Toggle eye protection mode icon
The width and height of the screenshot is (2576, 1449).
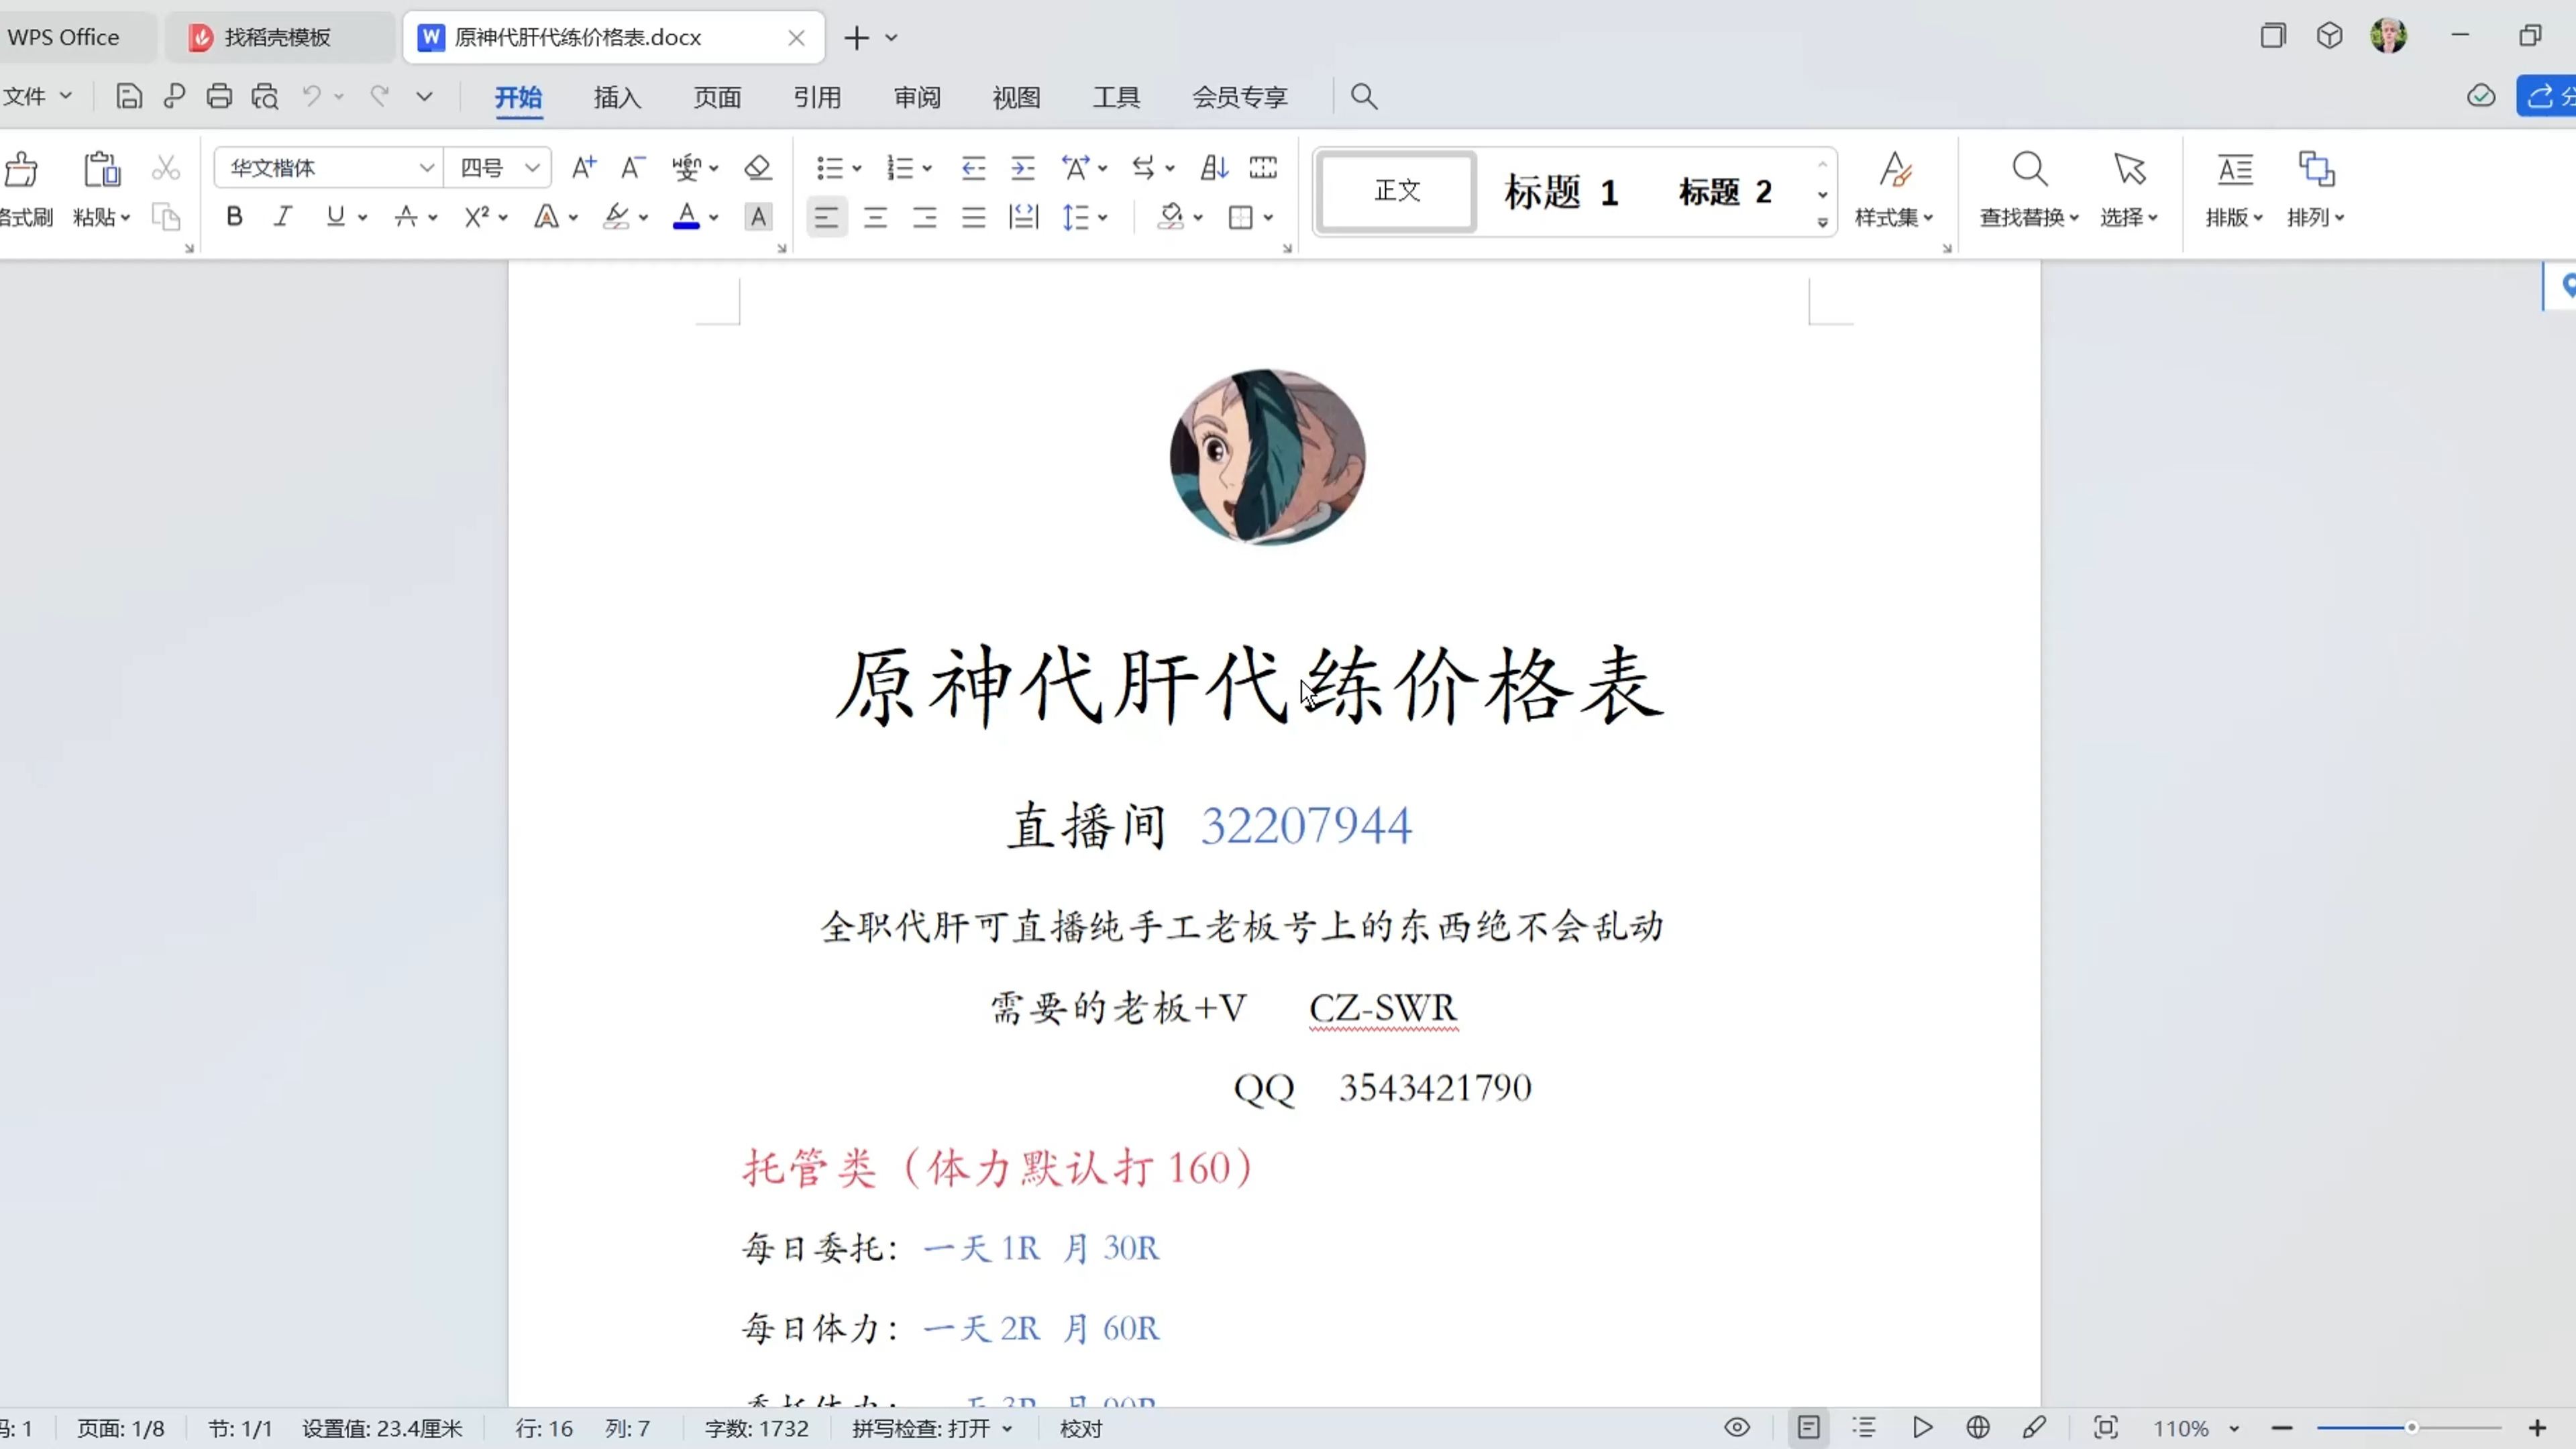click(1737, 1427)
